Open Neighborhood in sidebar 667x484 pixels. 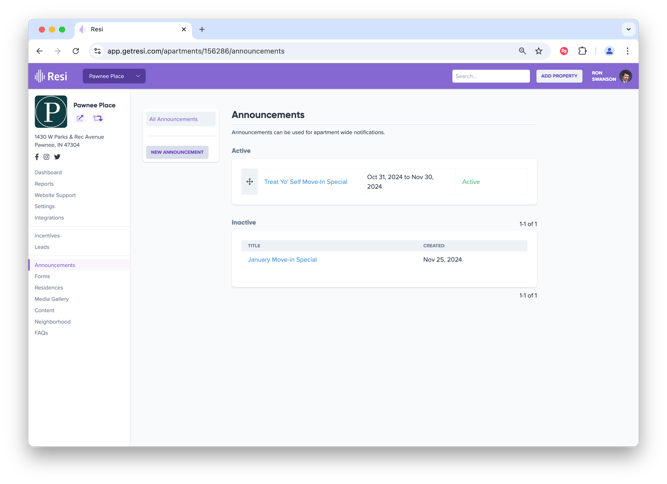pyautogui.click(x=53, y=322)
